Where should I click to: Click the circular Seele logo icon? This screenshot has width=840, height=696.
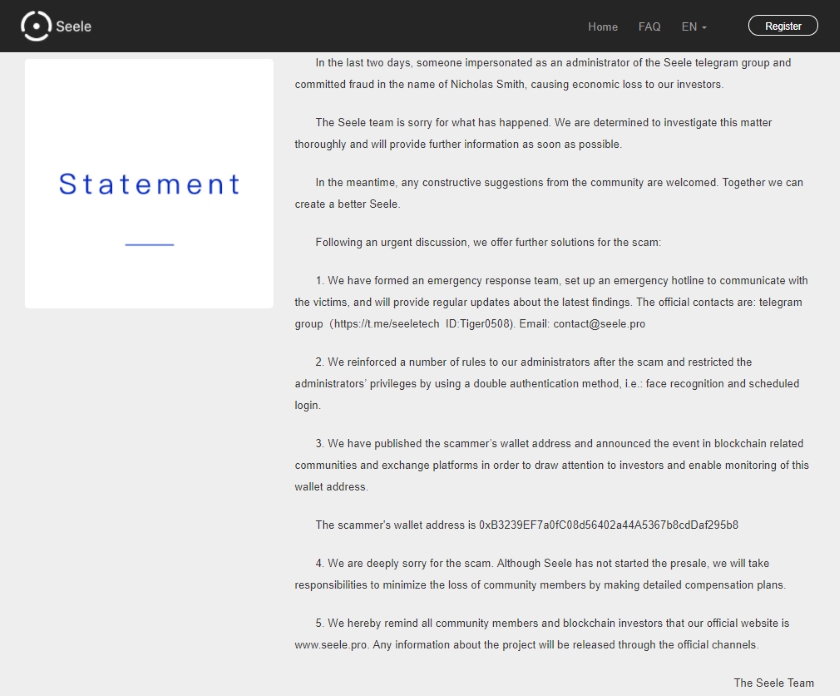(36, 26)
